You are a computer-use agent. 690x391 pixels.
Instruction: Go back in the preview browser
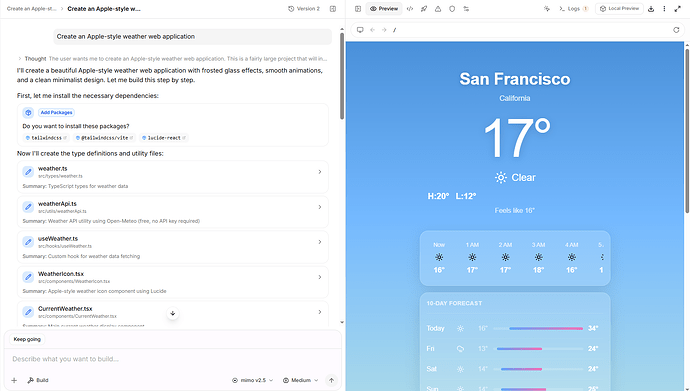[x=372, y=30]
